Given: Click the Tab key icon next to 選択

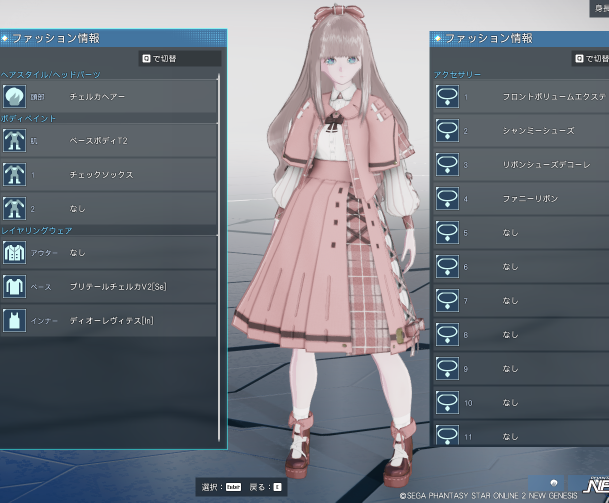Looking at the screenshot, I should tap(233, 487).
